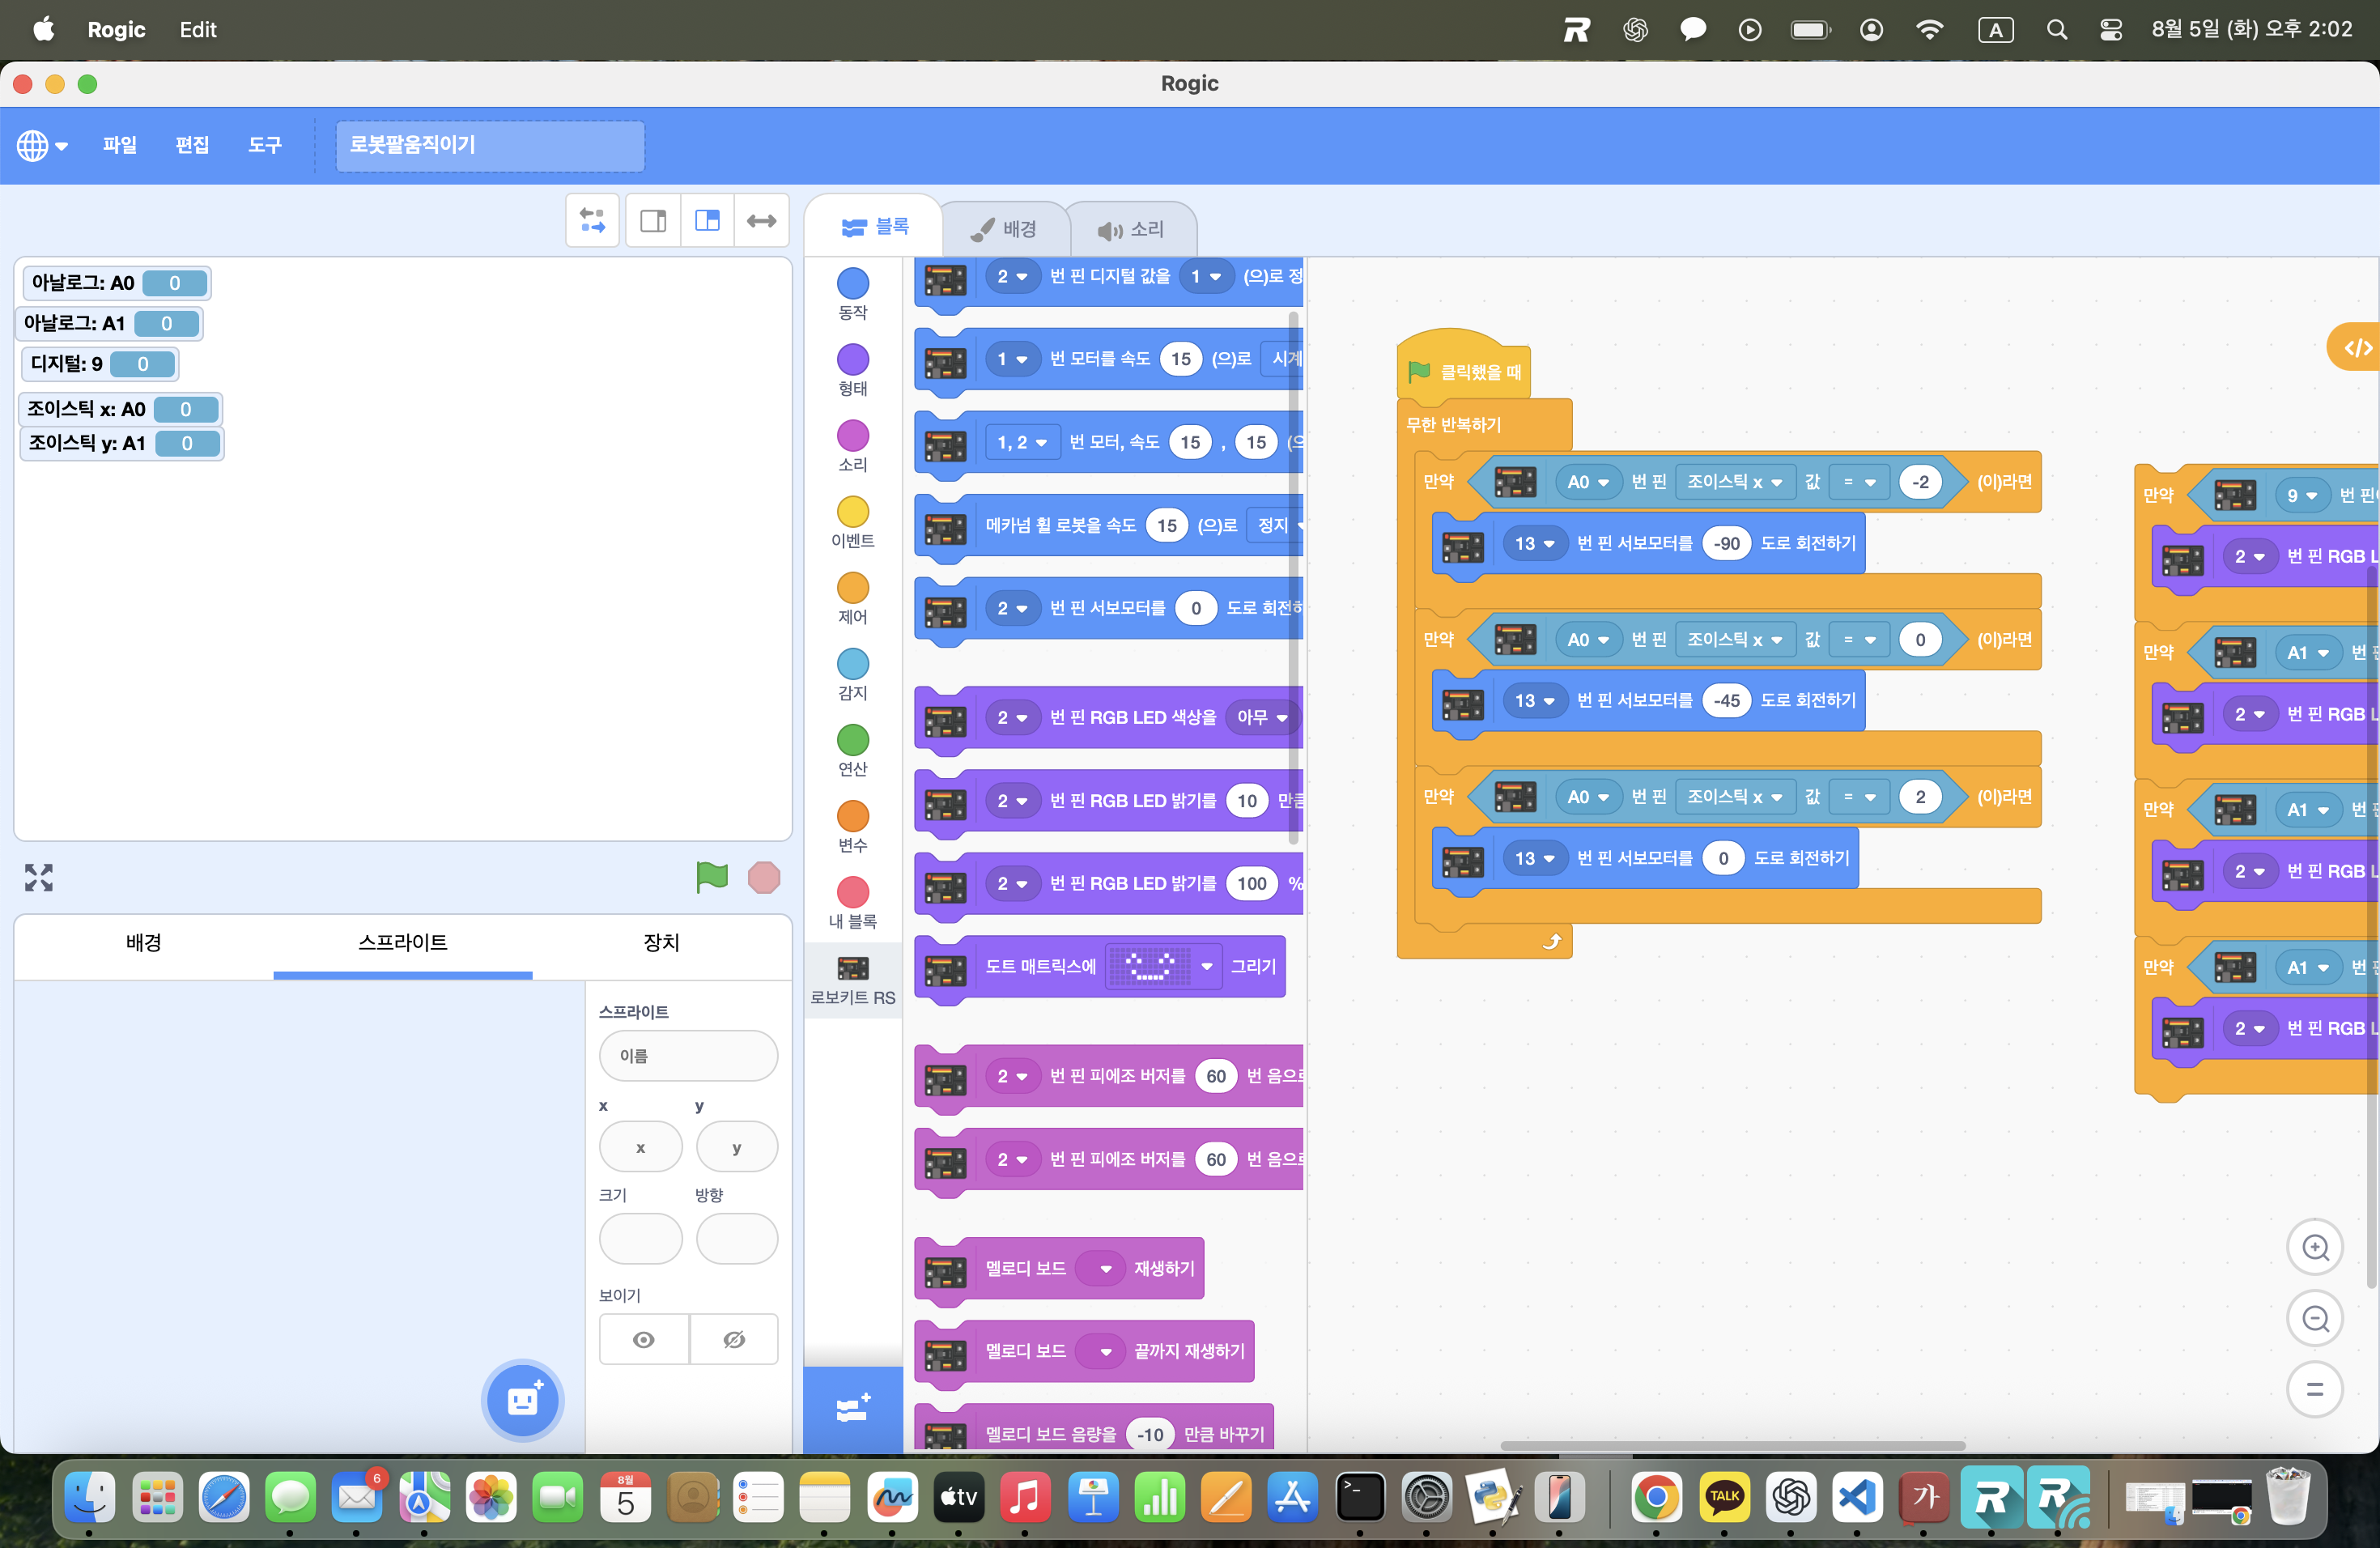Click show sprite eye toggle
This screenshot has width=2380, height=1548.
point(643,1339)
